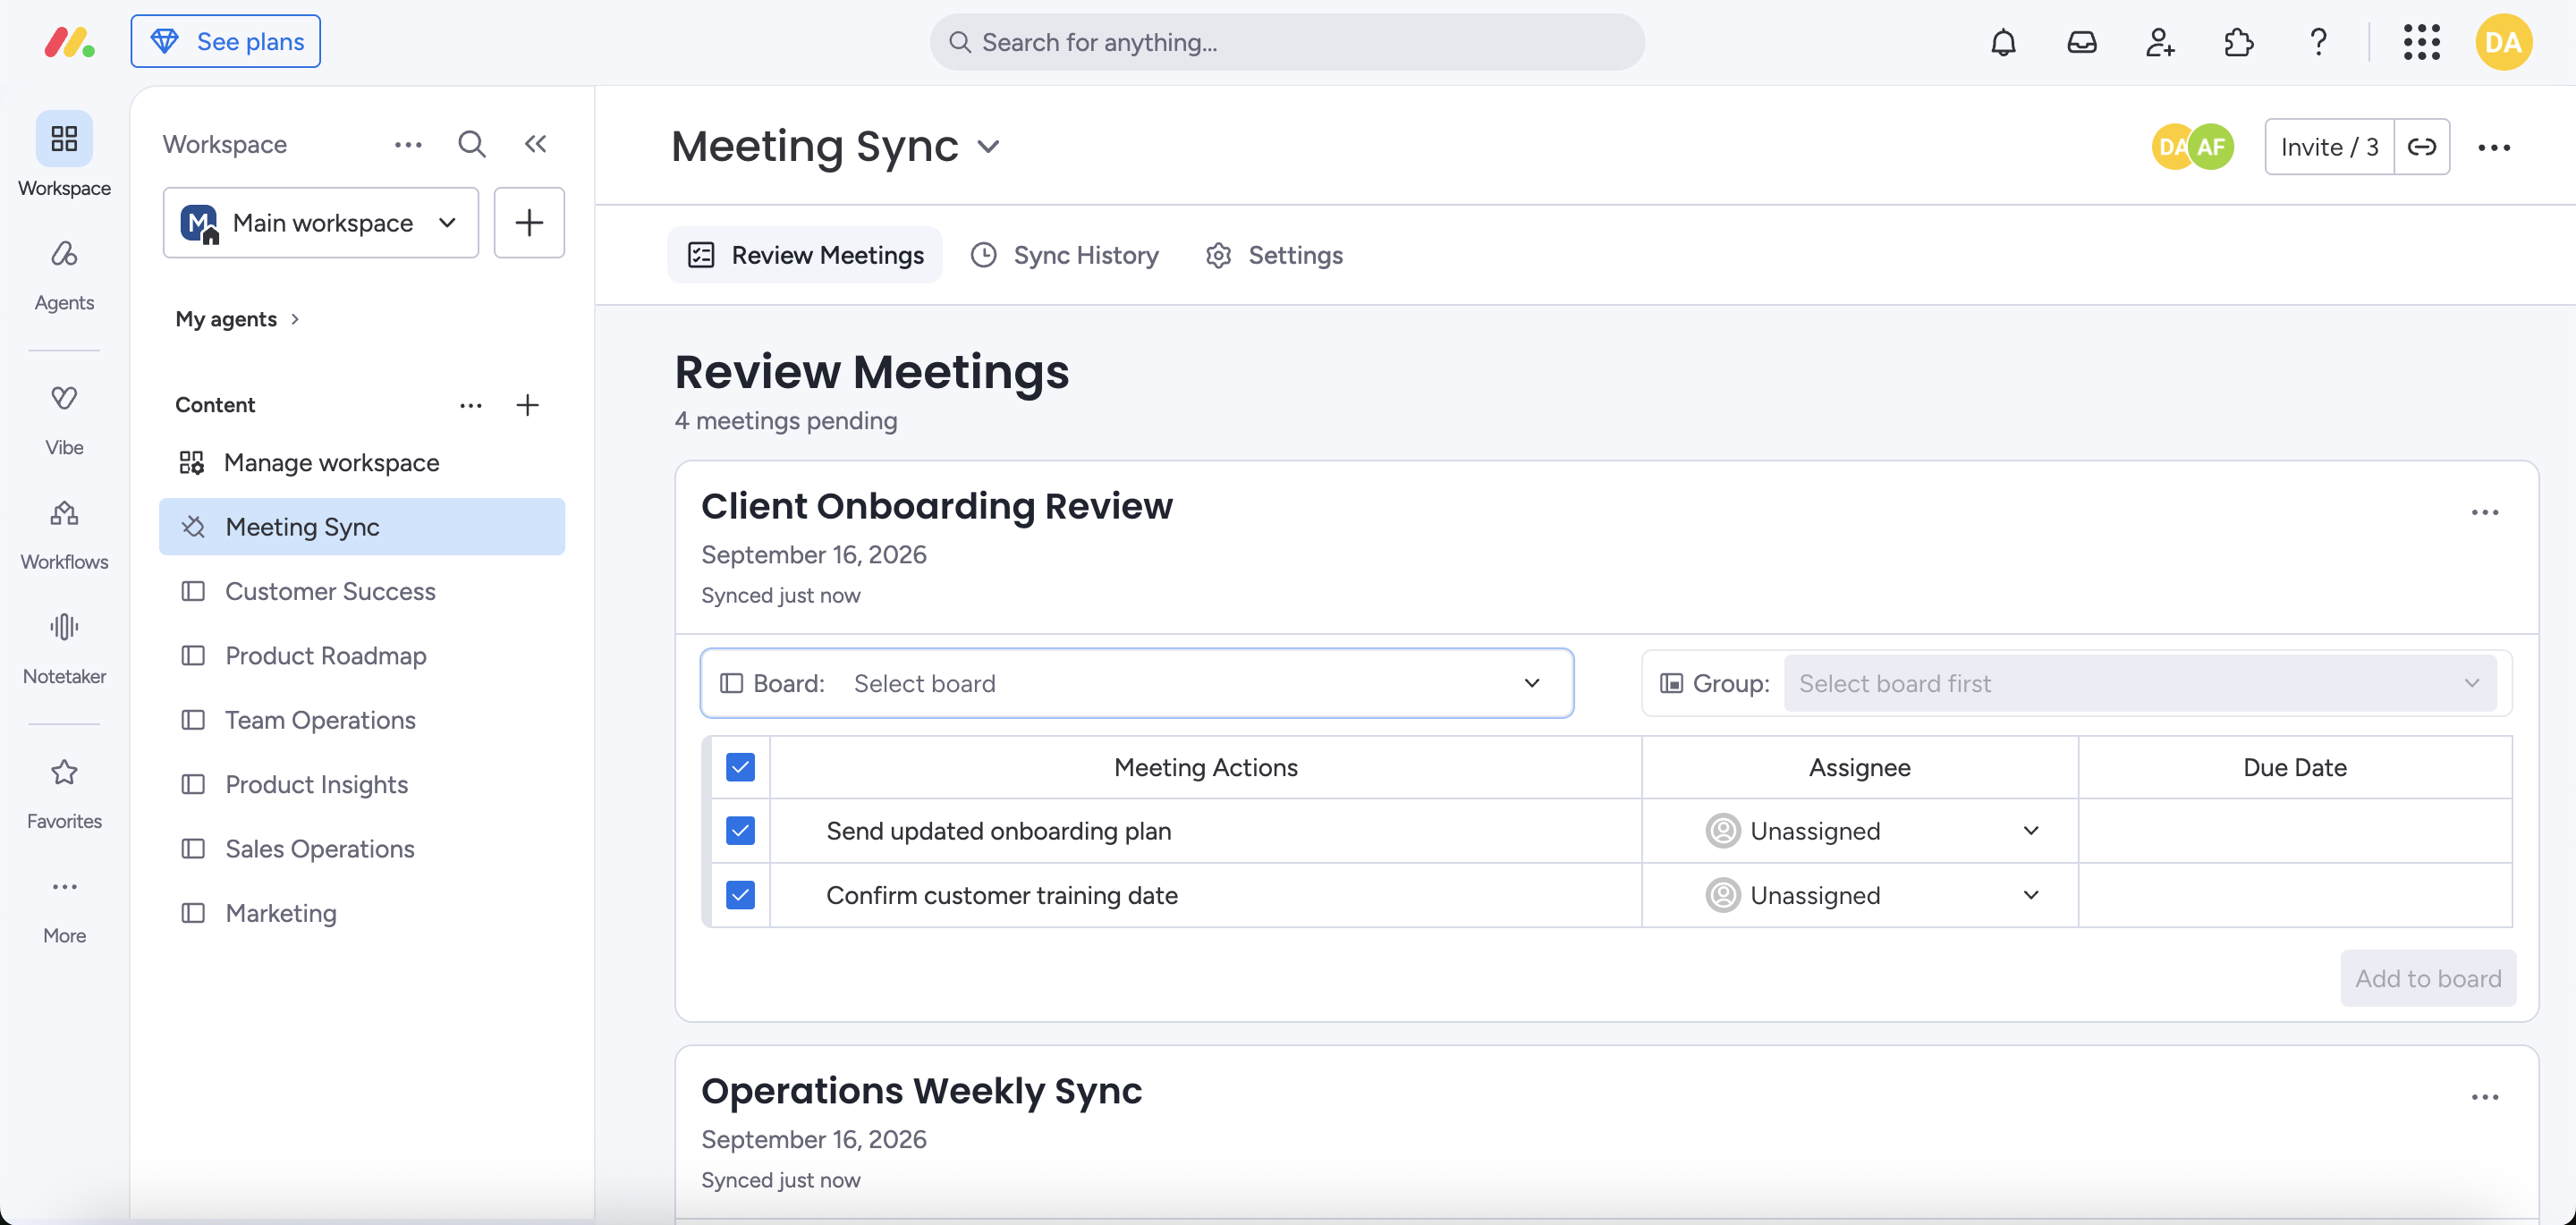Click the workspace panel search icon
The image size is (2576, 1225).
click(472, 144)
